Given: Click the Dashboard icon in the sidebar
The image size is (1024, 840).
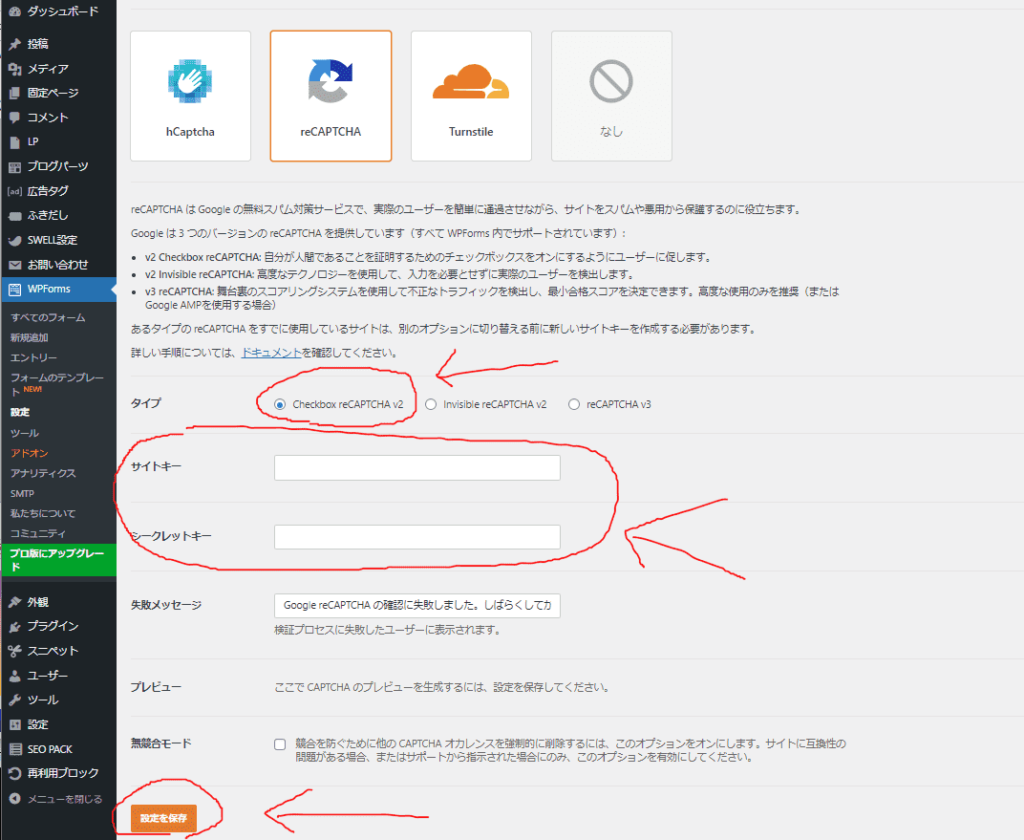Looking at the screenshot, I should click(x=14, y=11).
